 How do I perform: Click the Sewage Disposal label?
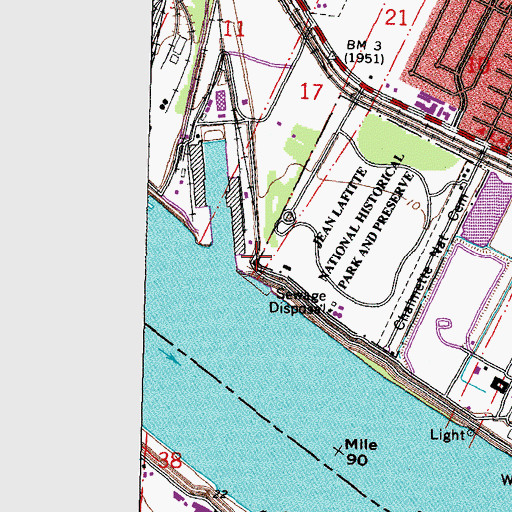point(297,302)
